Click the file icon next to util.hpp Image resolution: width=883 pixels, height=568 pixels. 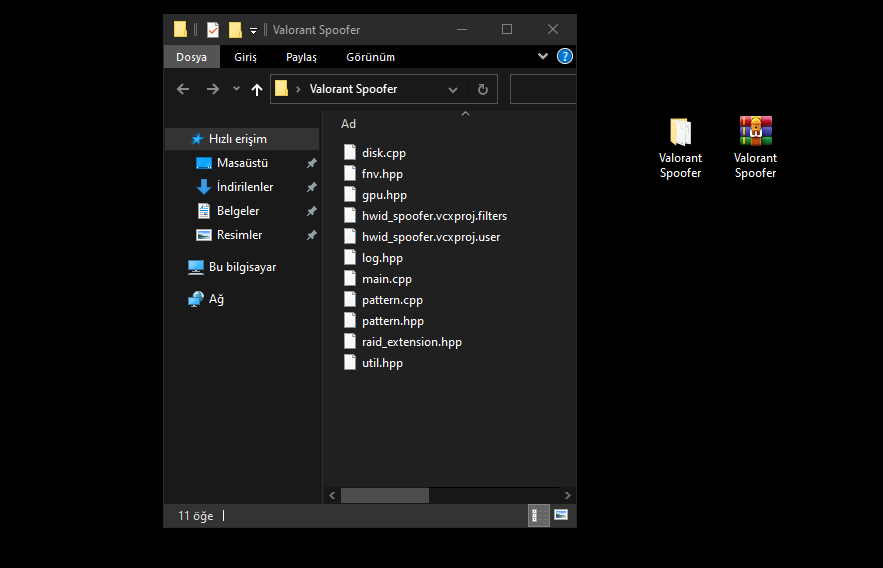click(x=350, y=362)
